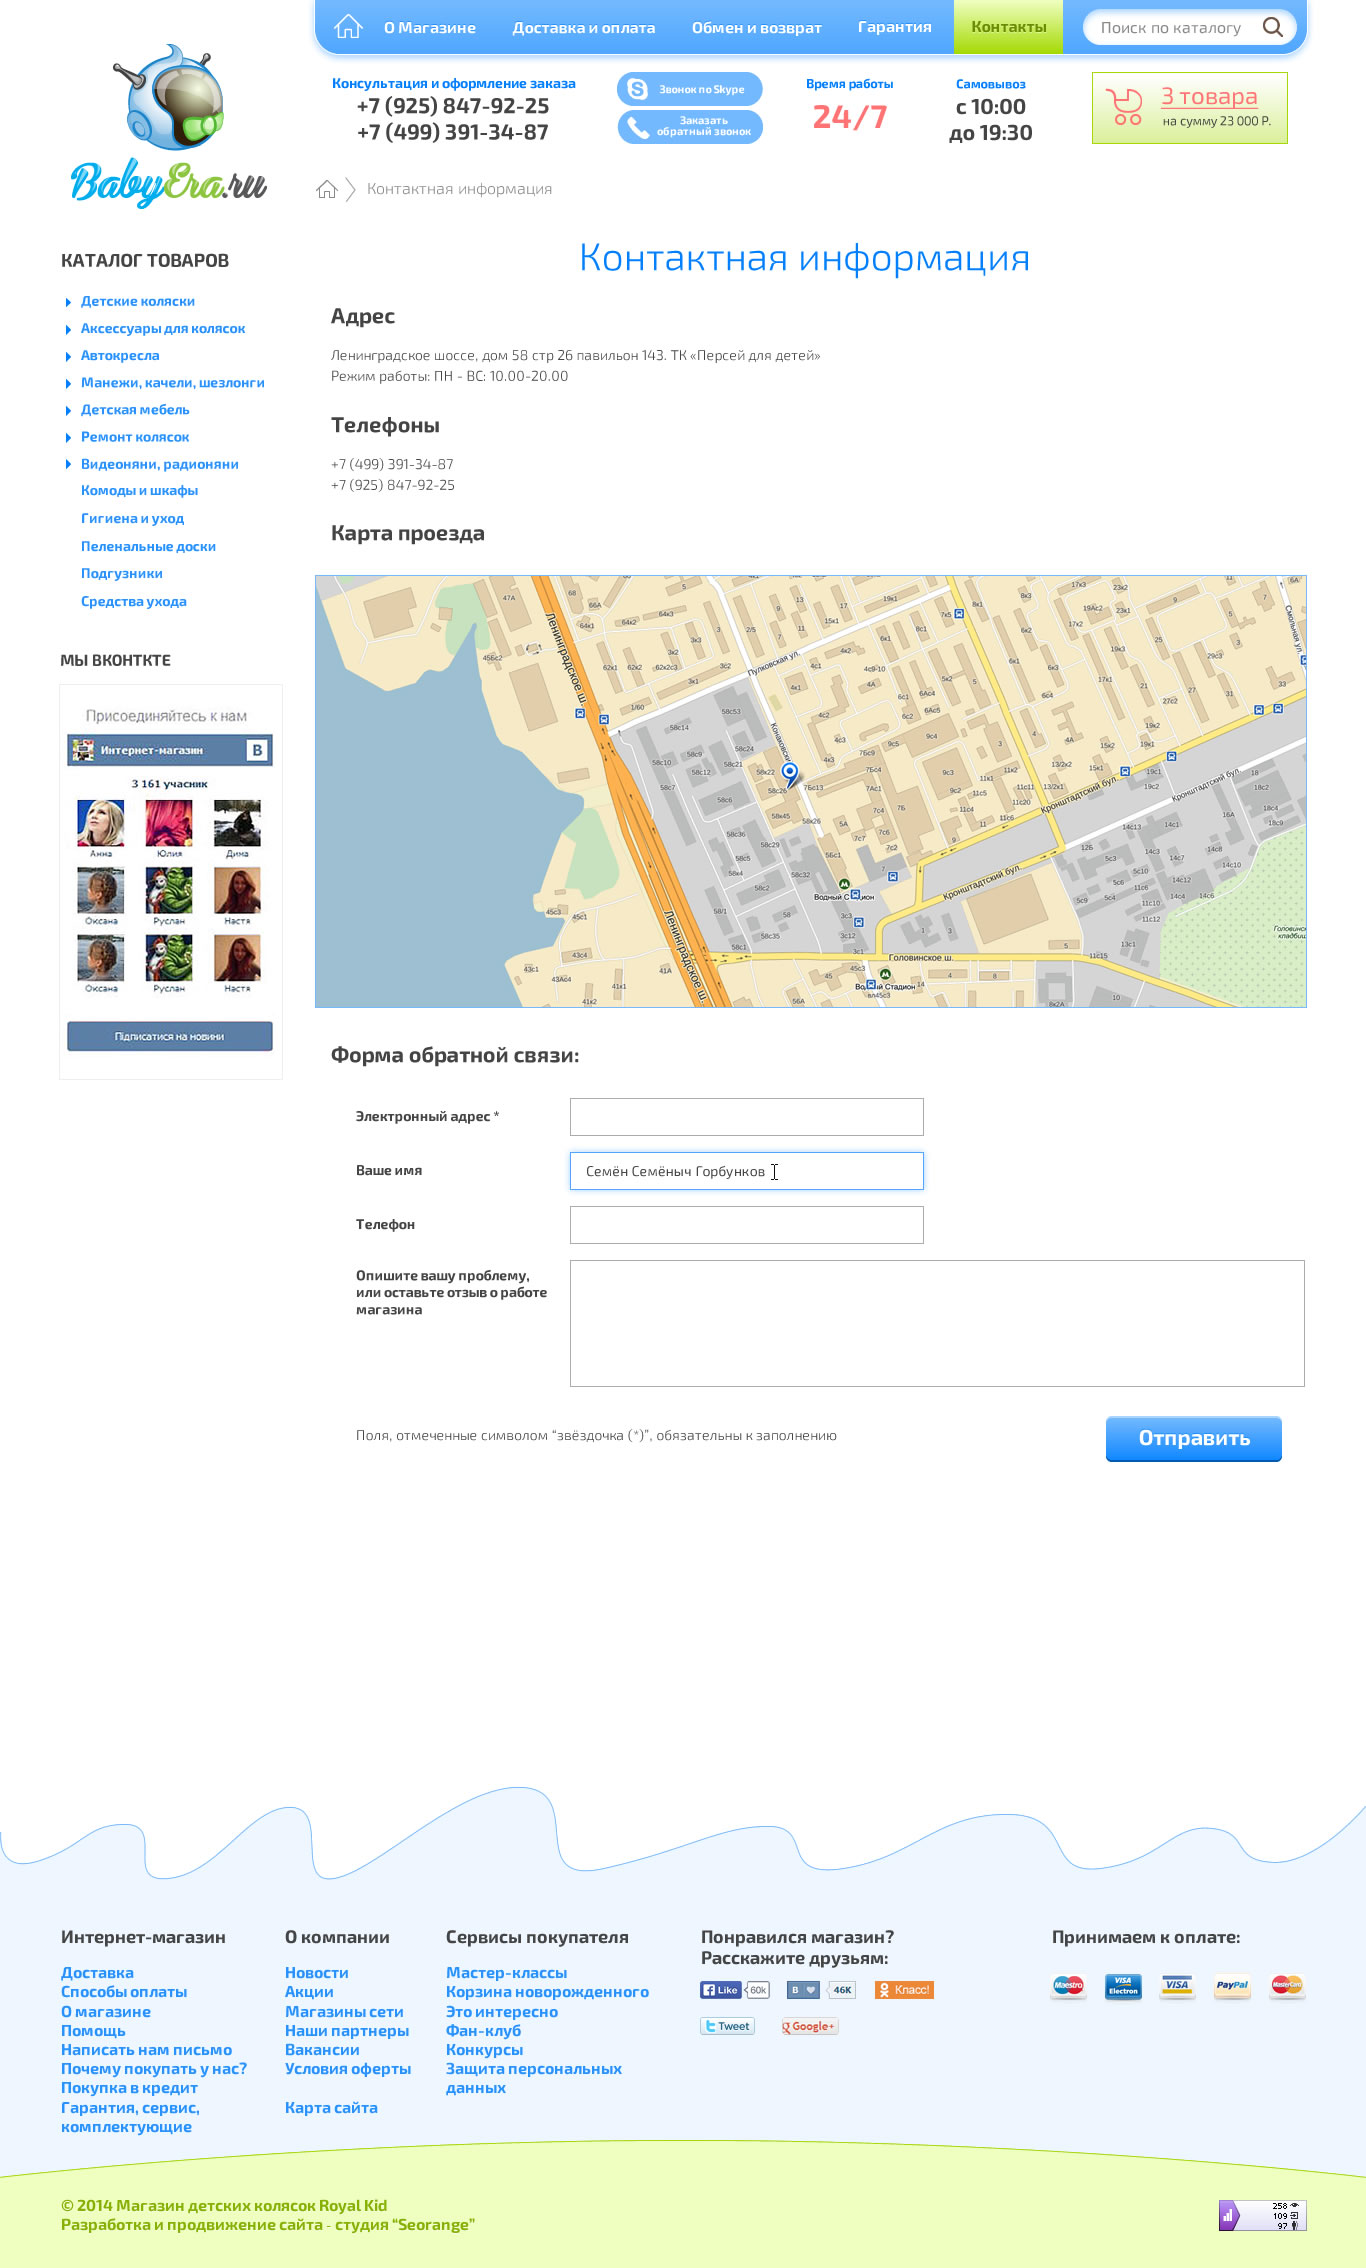Viewport: 1366px width, 2268px height.
Task: Click the Tweet button in footer
Action: pyautogui.click(x=727, y=2026)
